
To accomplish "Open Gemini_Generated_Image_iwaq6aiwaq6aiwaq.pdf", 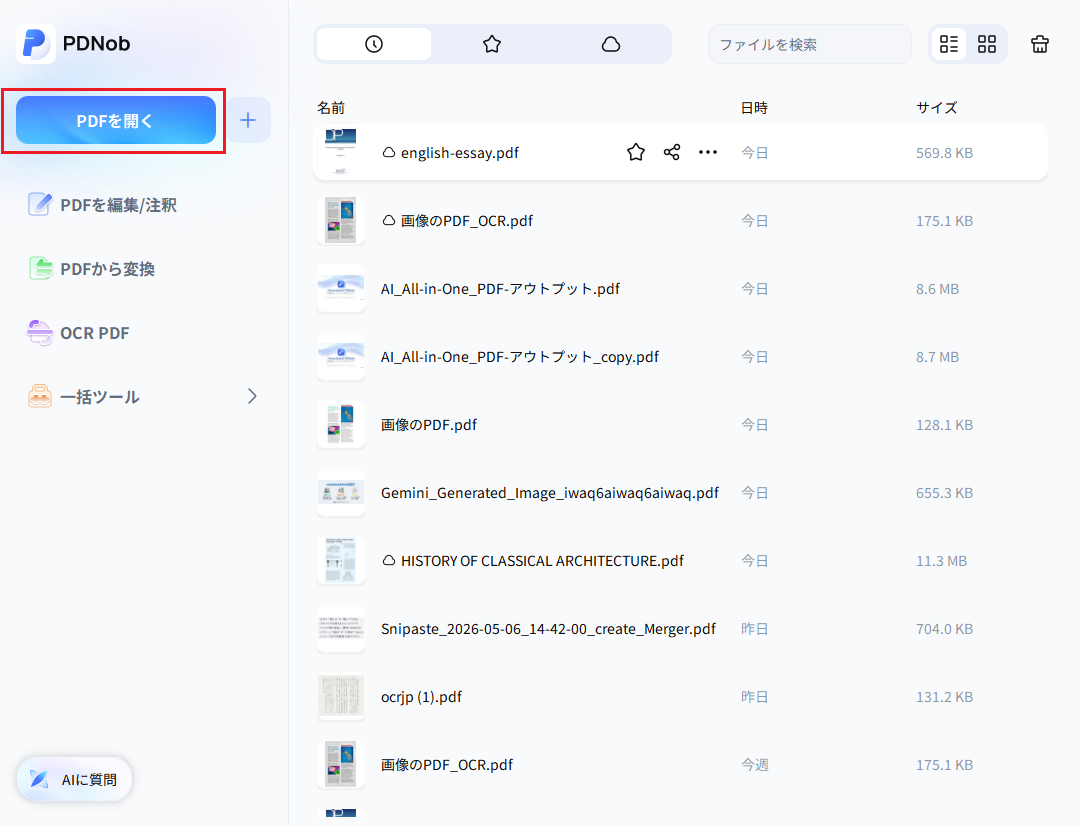I will (550, 493).
